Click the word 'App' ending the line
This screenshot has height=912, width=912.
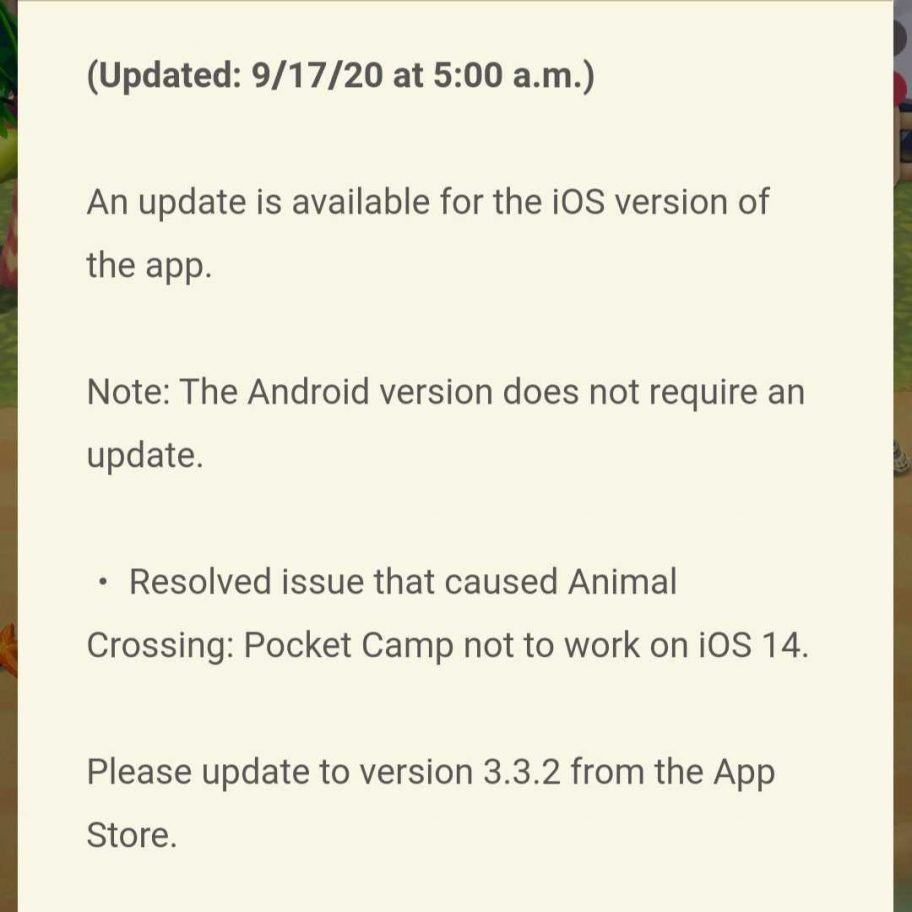pos(744,773)
